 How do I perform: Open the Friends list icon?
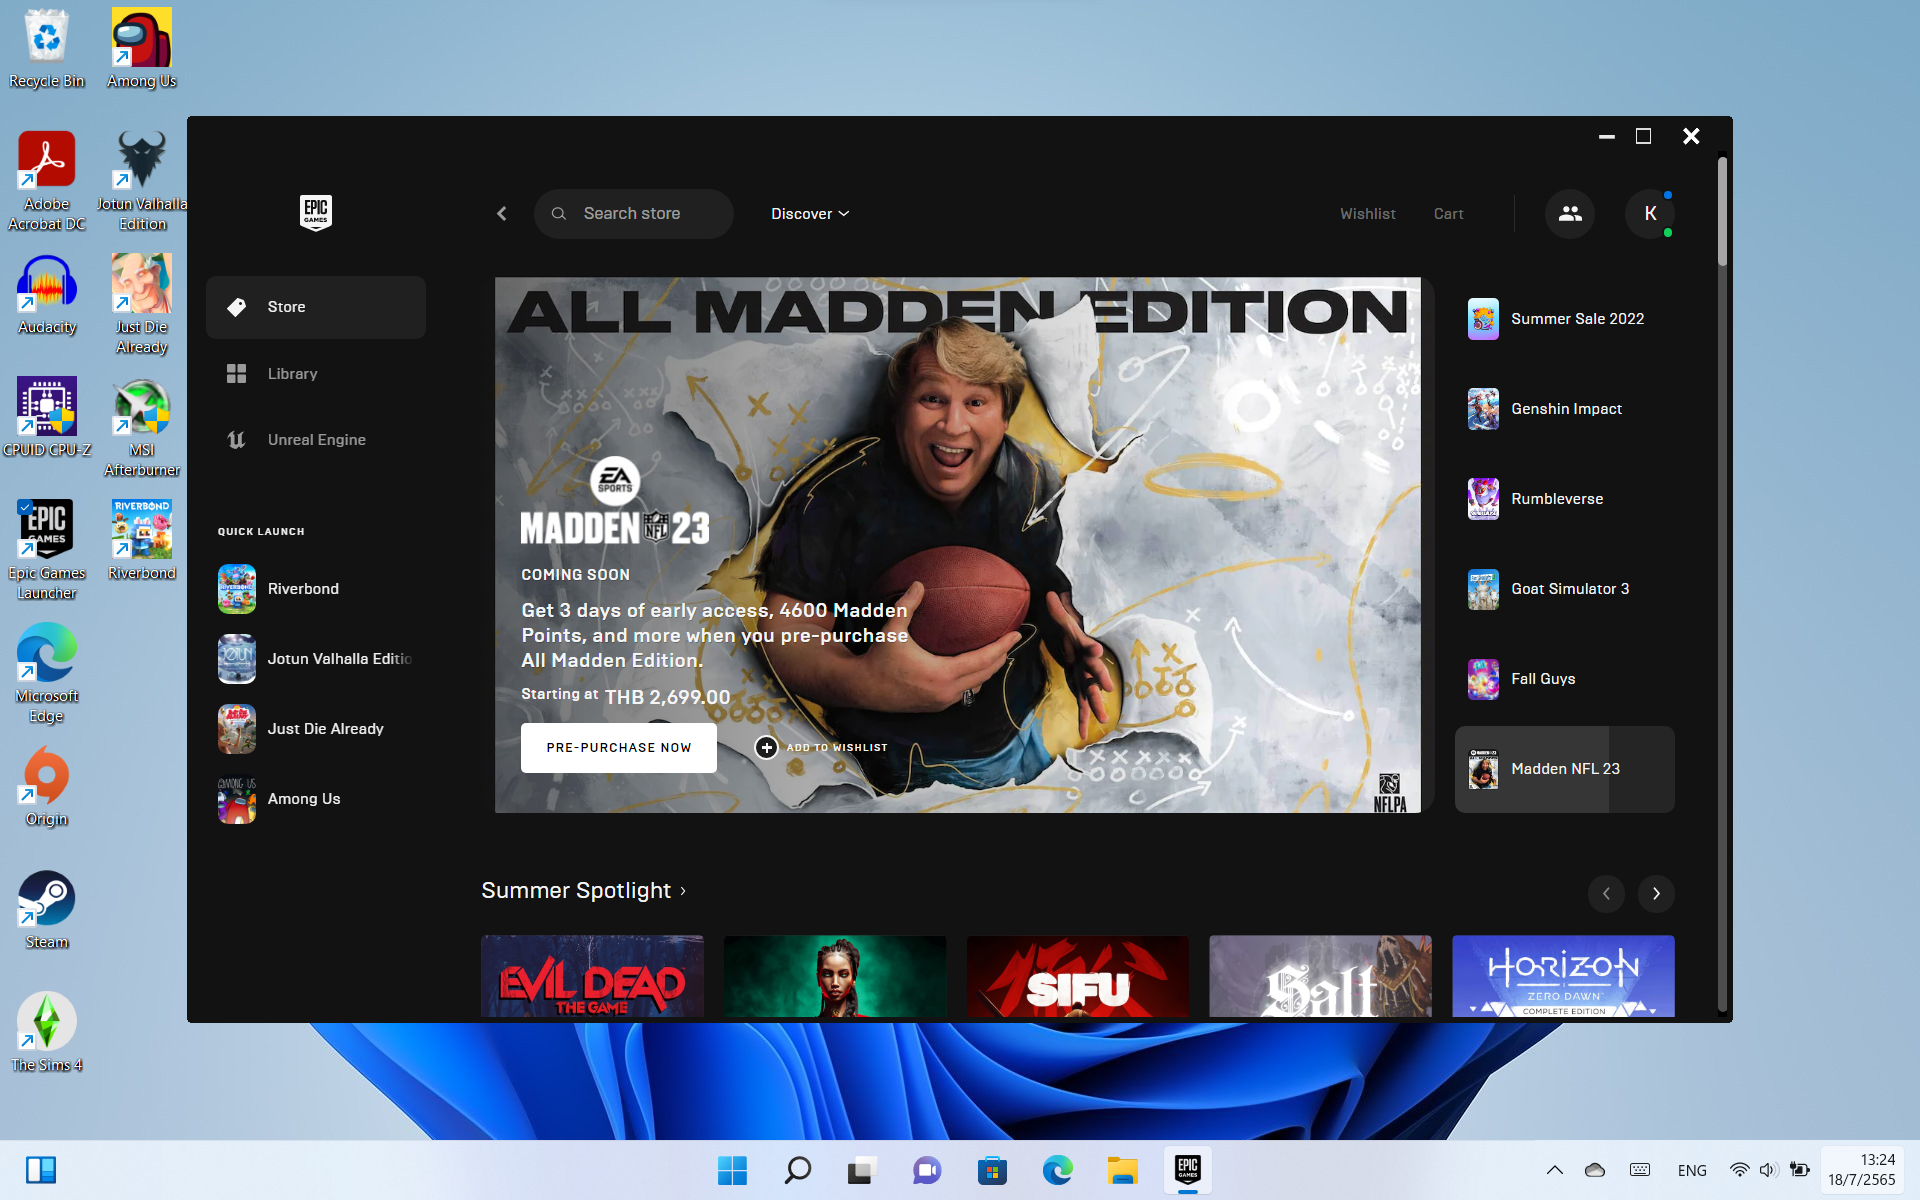(x=1570, y=214)
